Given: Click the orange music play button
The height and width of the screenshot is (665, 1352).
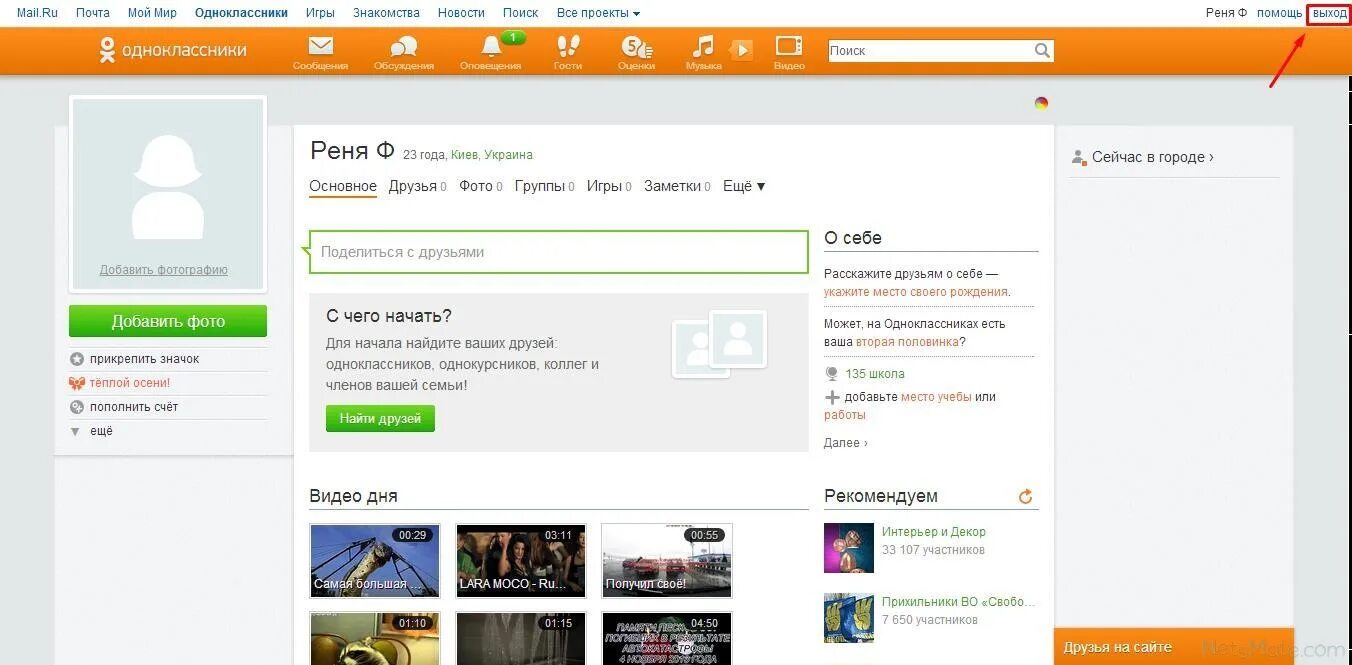Looking at the screenshot, I should [741, 50].
